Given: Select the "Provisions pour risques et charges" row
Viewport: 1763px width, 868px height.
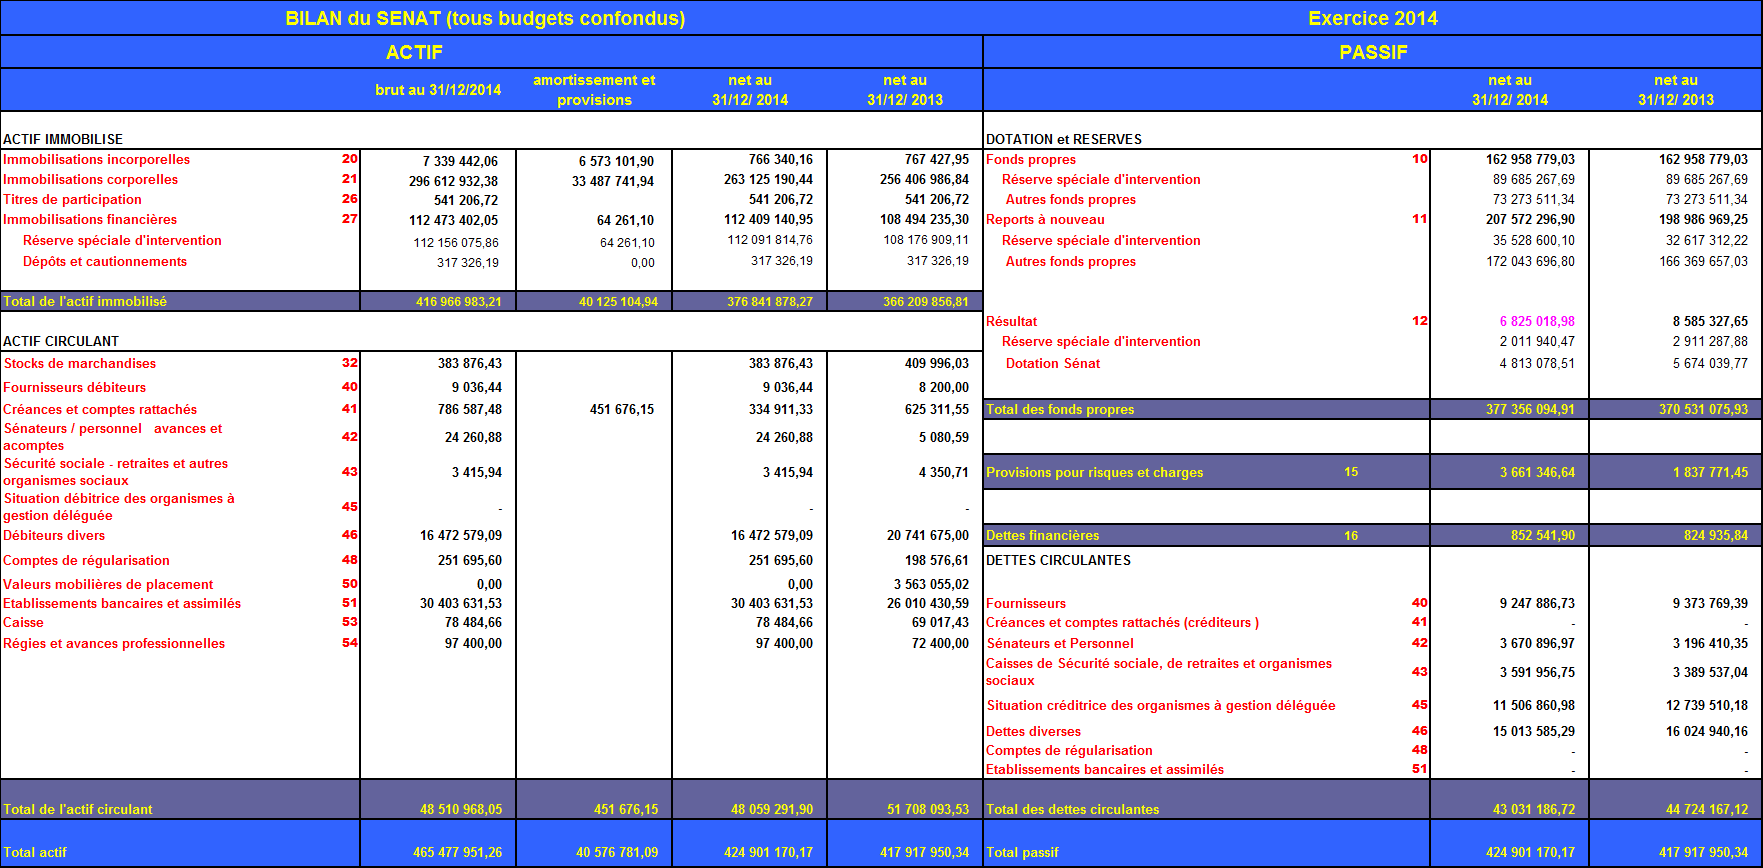Looking at the screenshot, I should 1094,472.
